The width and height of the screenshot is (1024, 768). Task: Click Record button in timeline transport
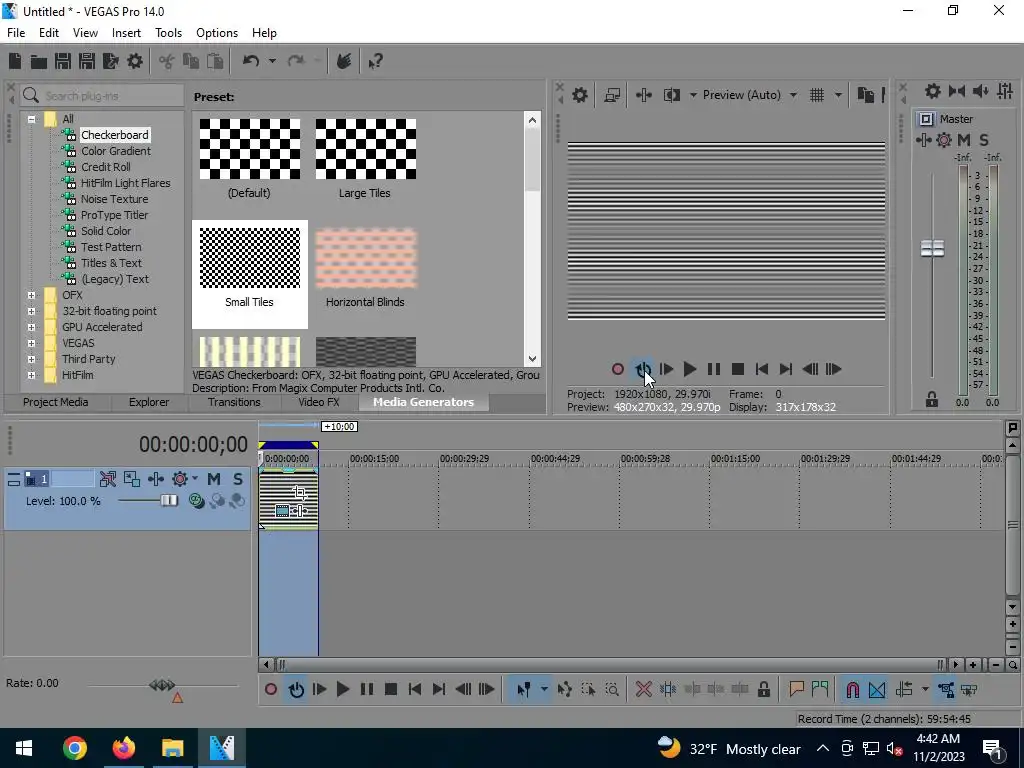pyautogui.click(x=271, y=689)
